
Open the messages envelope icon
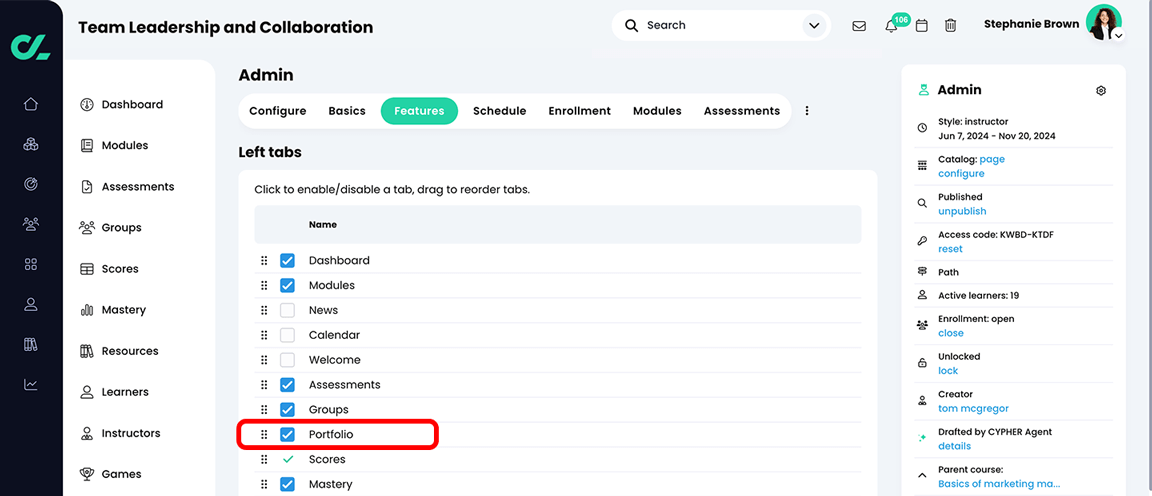(x=859, y=26)
